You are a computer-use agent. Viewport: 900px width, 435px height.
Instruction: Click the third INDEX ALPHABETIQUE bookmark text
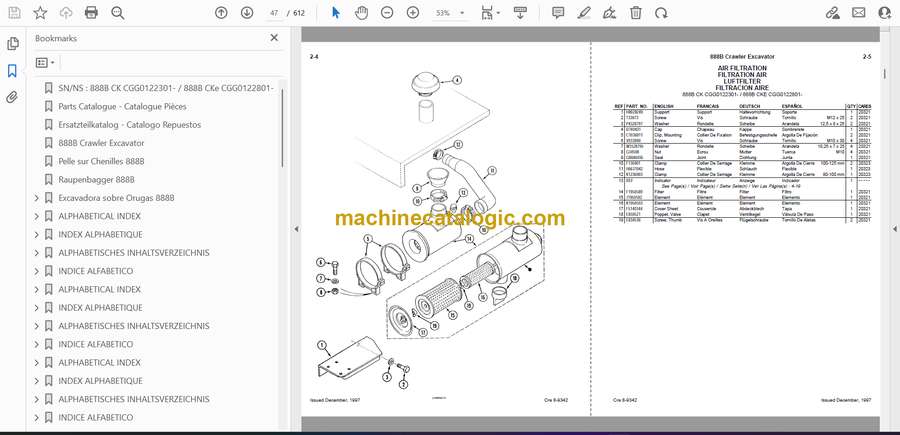point(100,381)
